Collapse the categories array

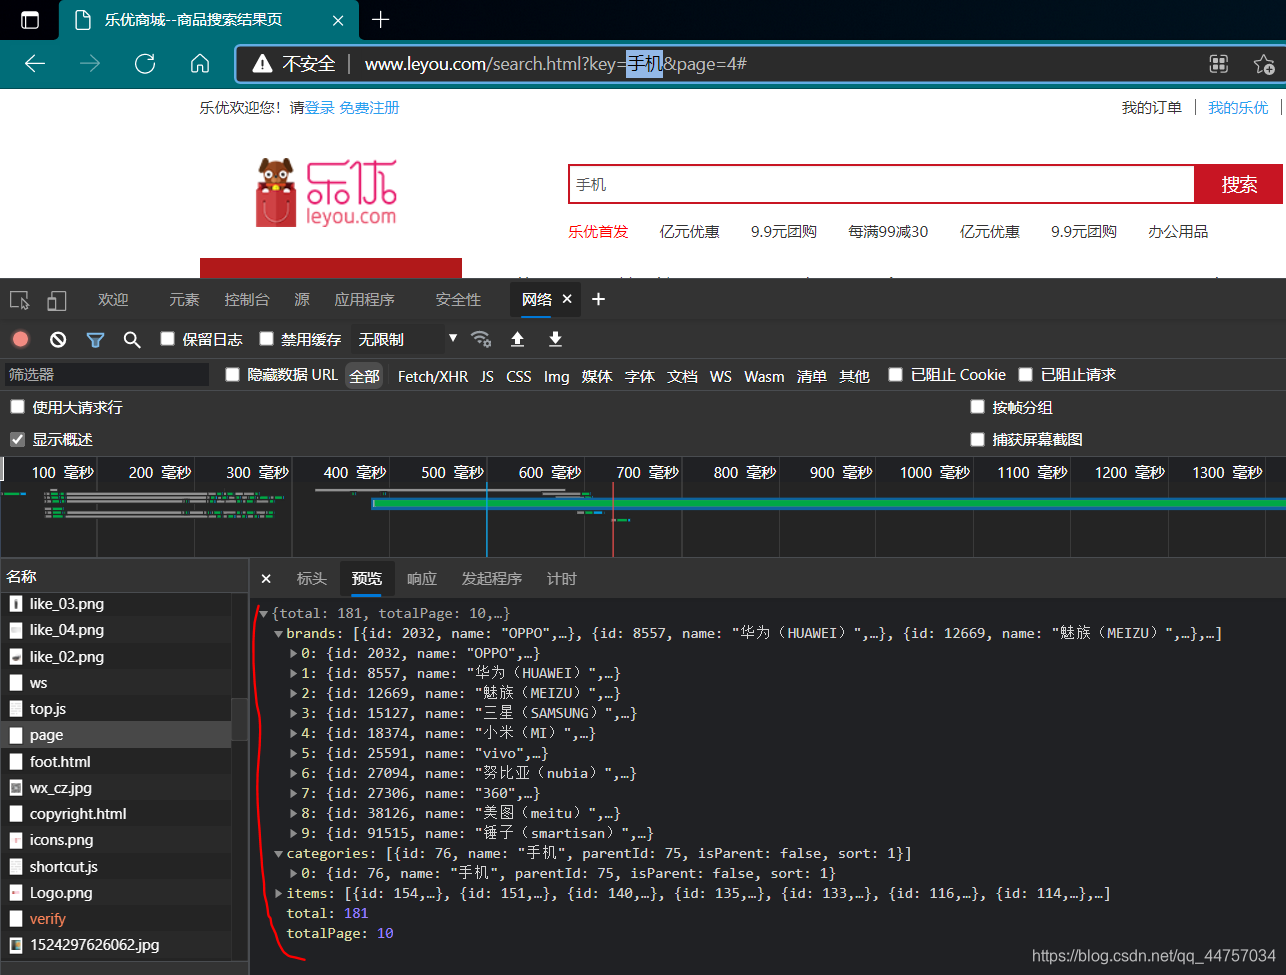279,854
